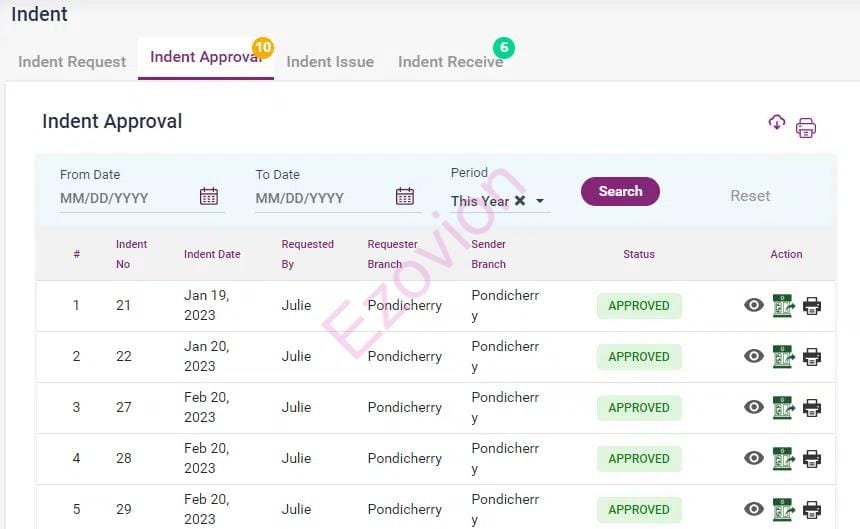The image size is (860, 529).
Task: Print indent number 29
Action: coord(812,509)
